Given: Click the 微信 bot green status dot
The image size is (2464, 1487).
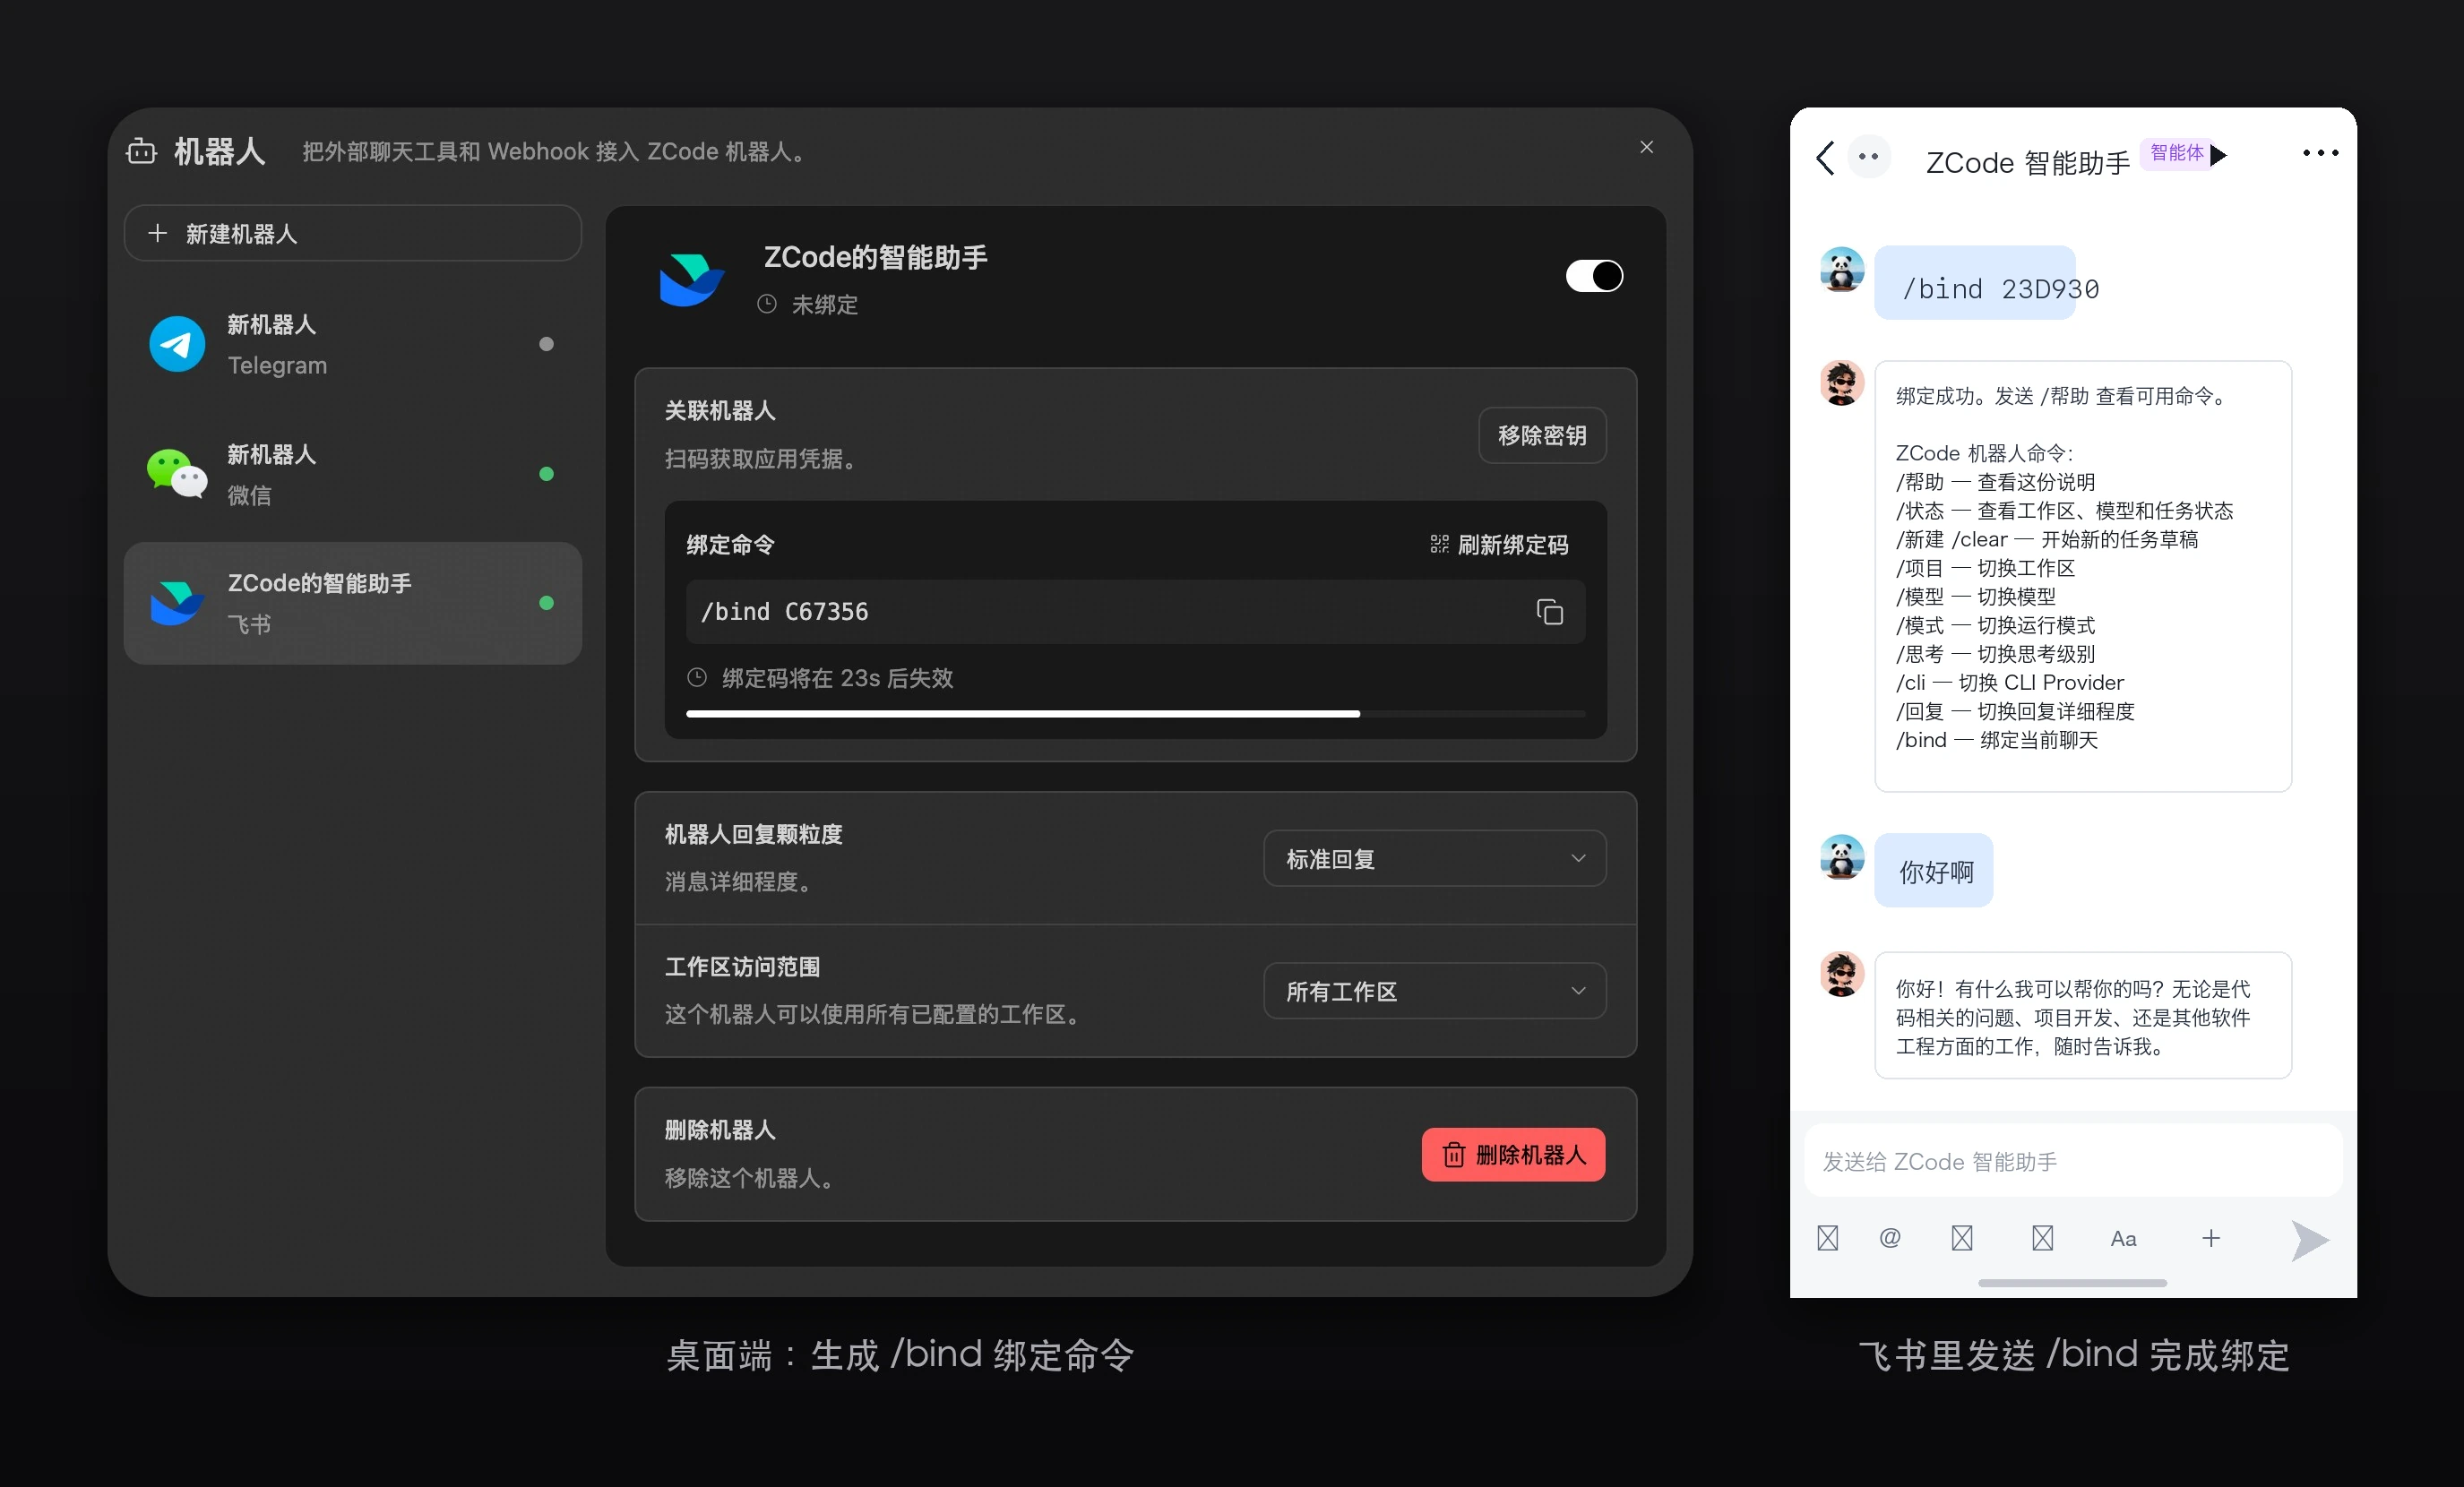Looking at the screenshot, I should tap(546, 474).
